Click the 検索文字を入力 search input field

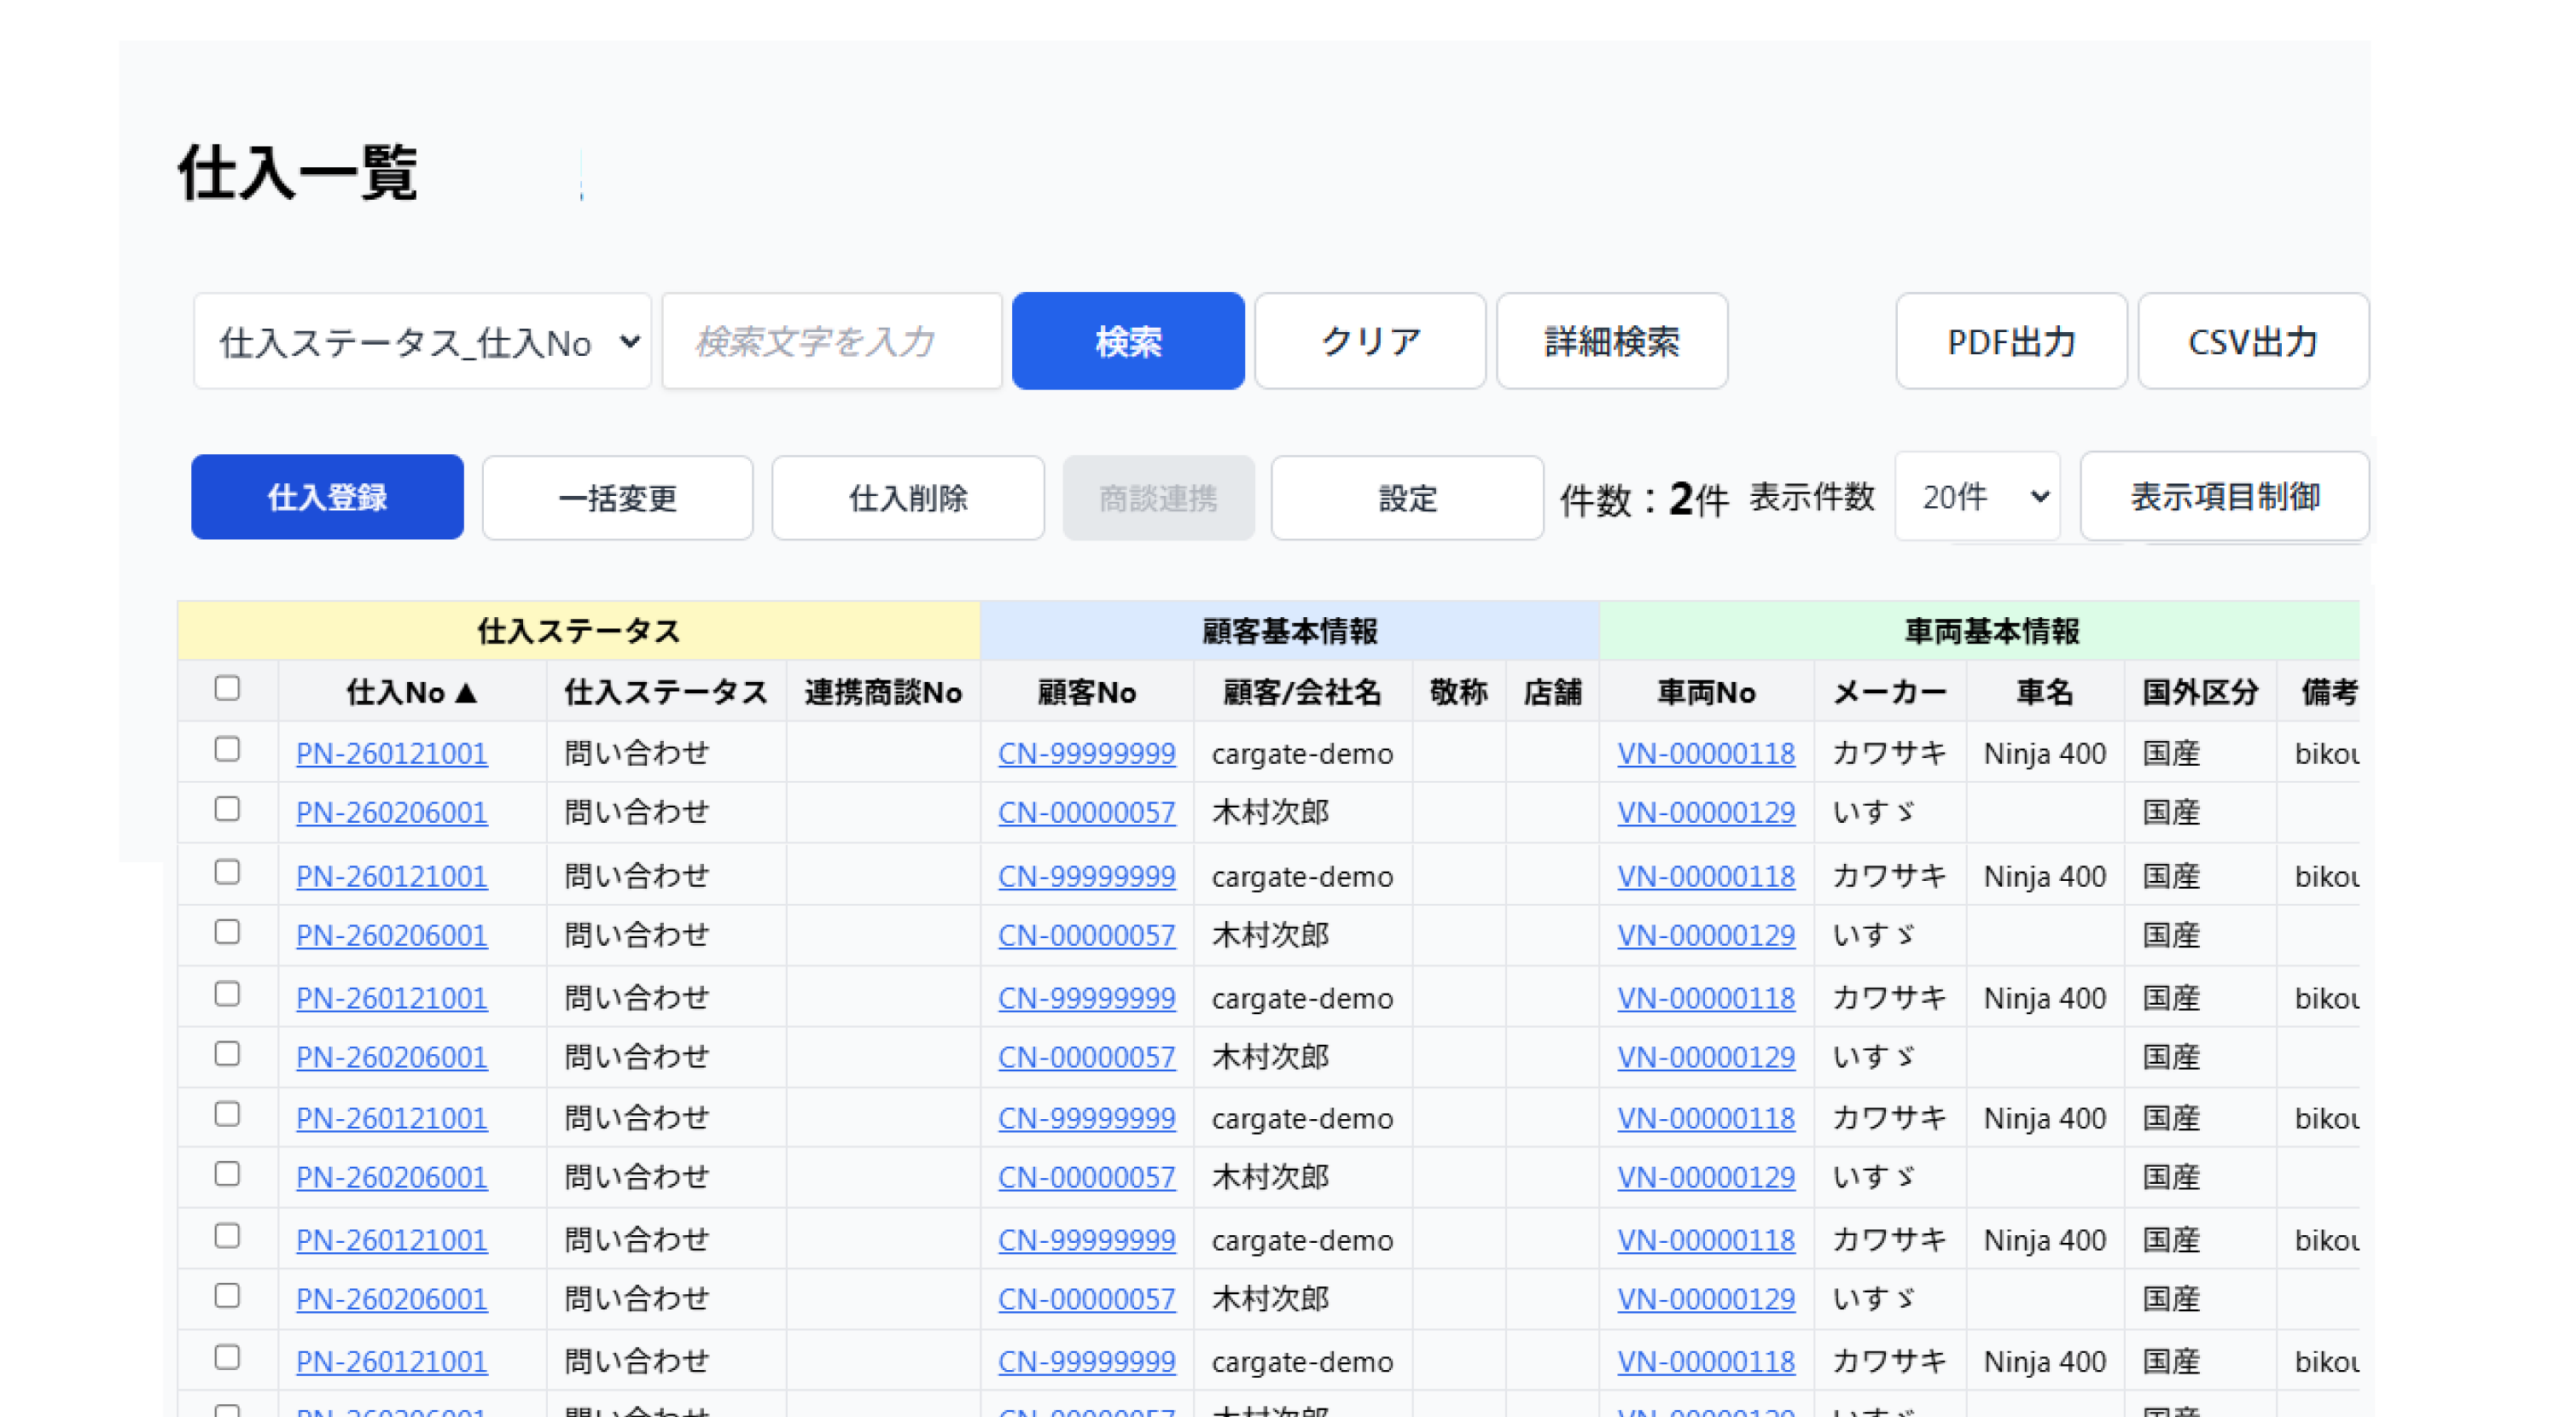(831, 342)
